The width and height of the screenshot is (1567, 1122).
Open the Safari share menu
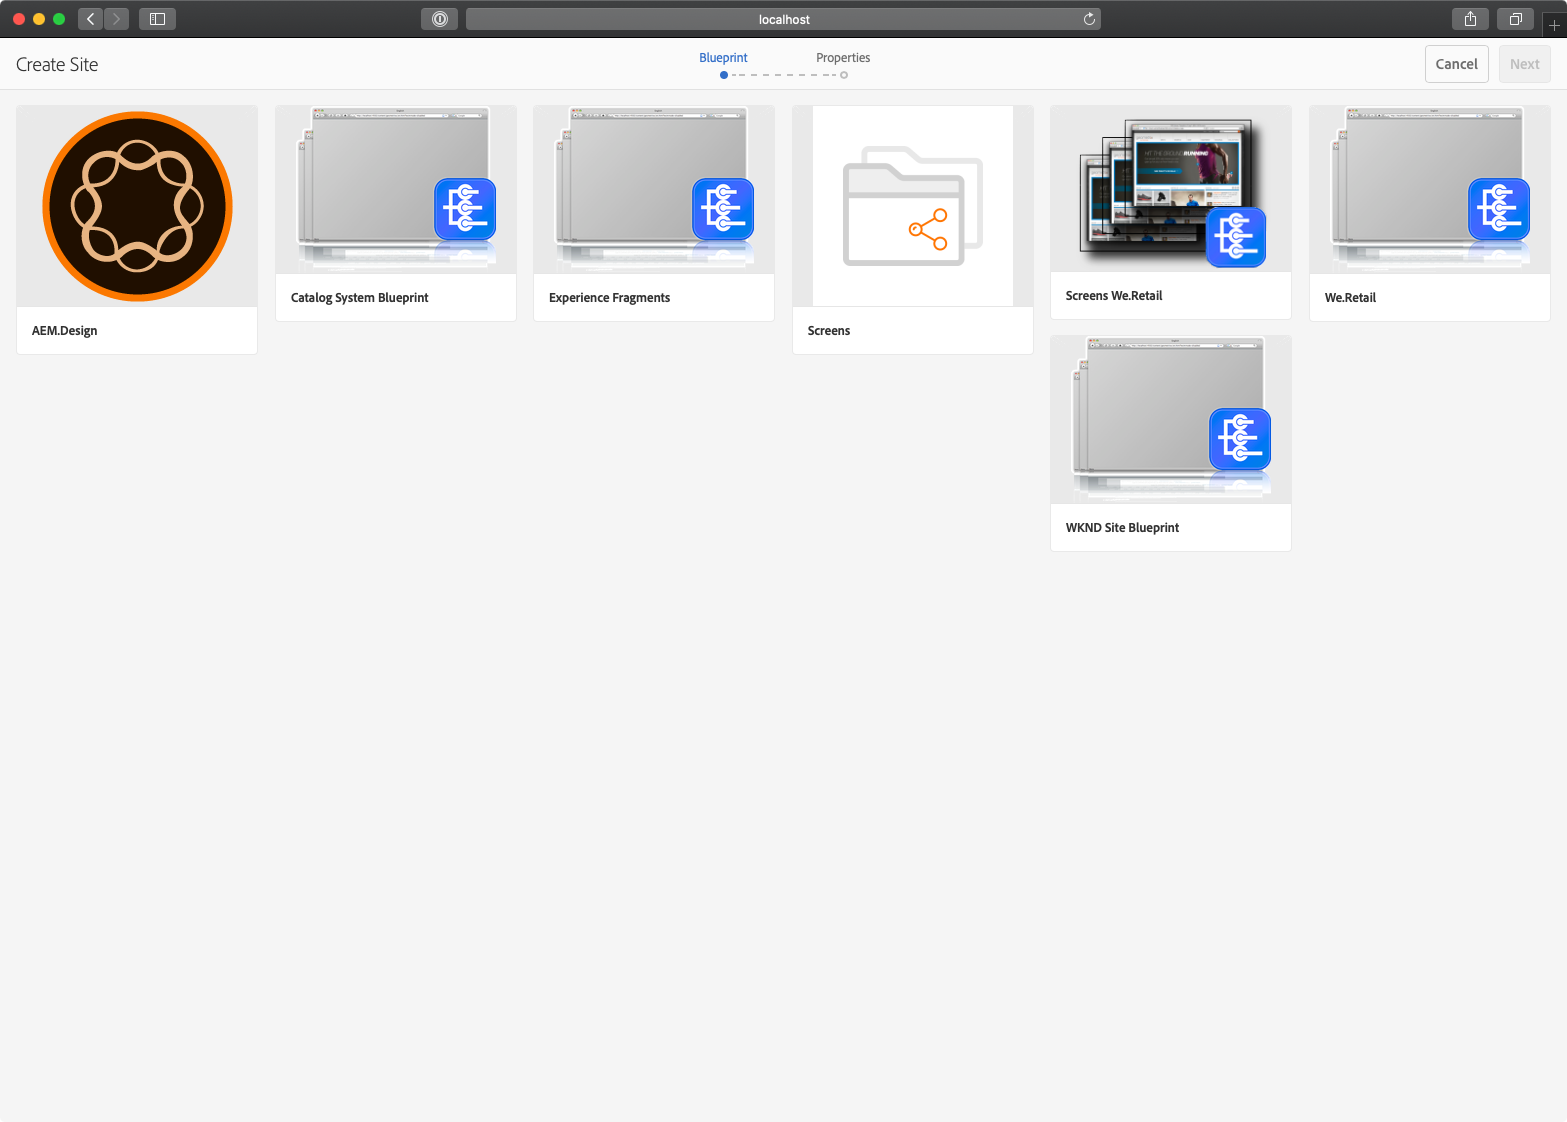point(1470,19)
